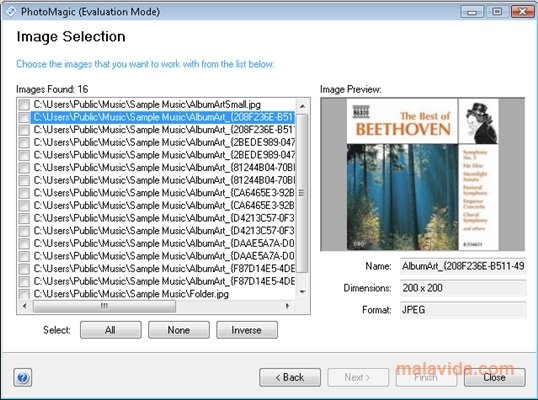Viewport: 538px width, 400px height.
Task: Click the Dimensions field showing 200 x 200
Action: click(463, 288)
